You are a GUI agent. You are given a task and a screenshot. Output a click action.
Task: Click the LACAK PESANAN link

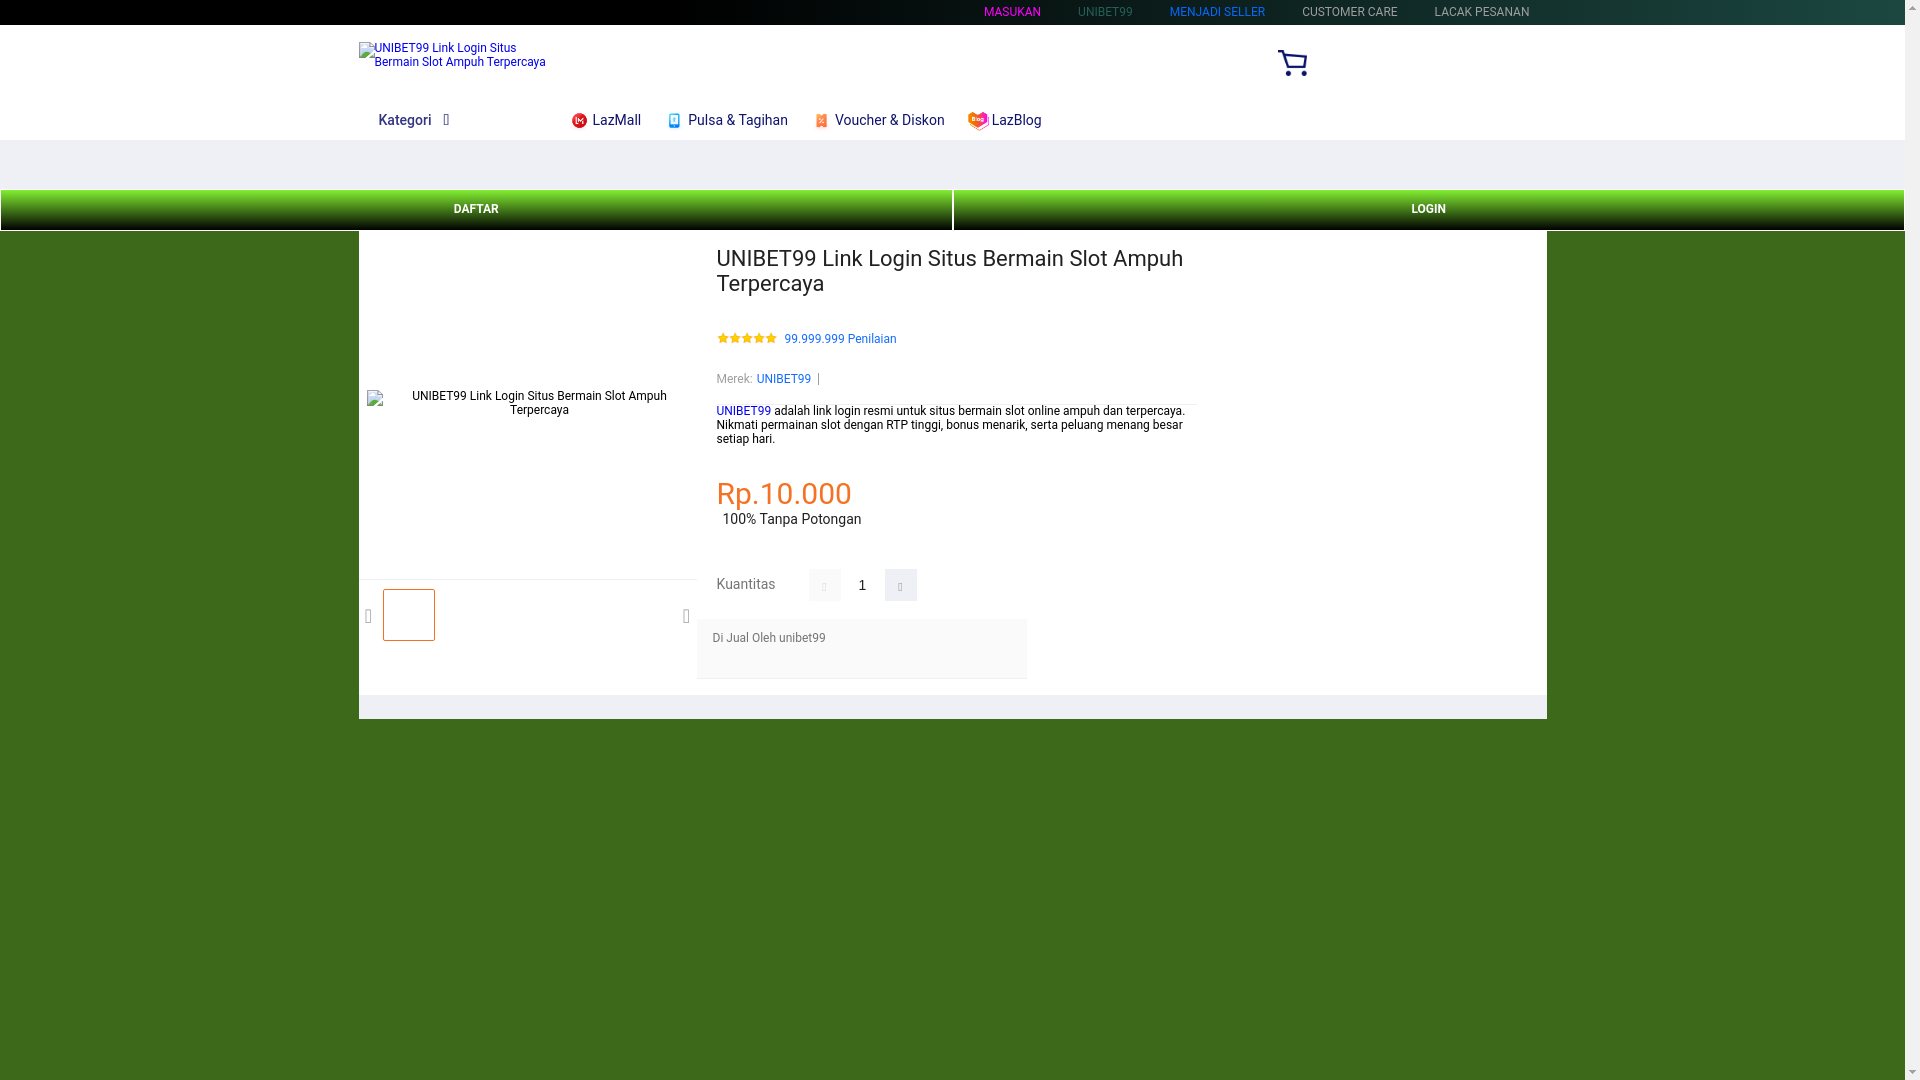pos(1480,12)
